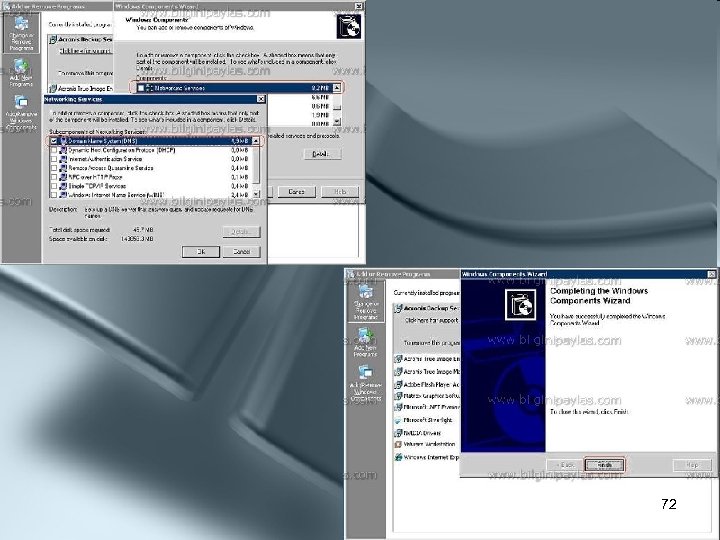Click the Windows Internet Name Service (WINS) icon

[x=63, y=195]
